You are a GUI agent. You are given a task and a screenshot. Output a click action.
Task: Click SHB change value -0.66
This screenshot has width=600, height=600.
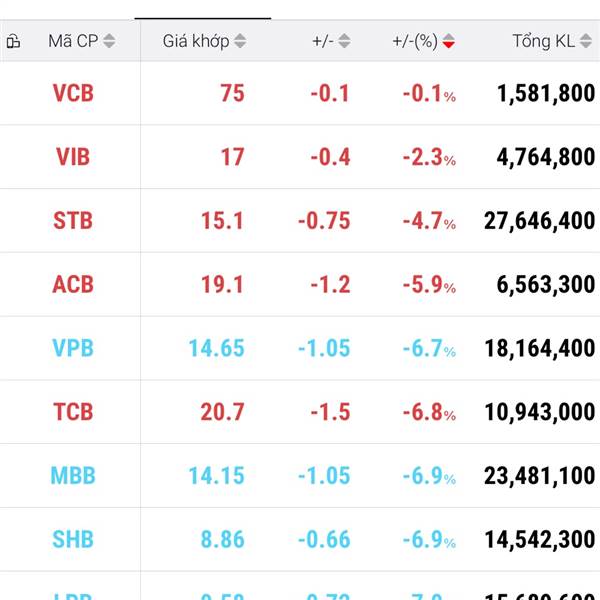tap(324, 540)
